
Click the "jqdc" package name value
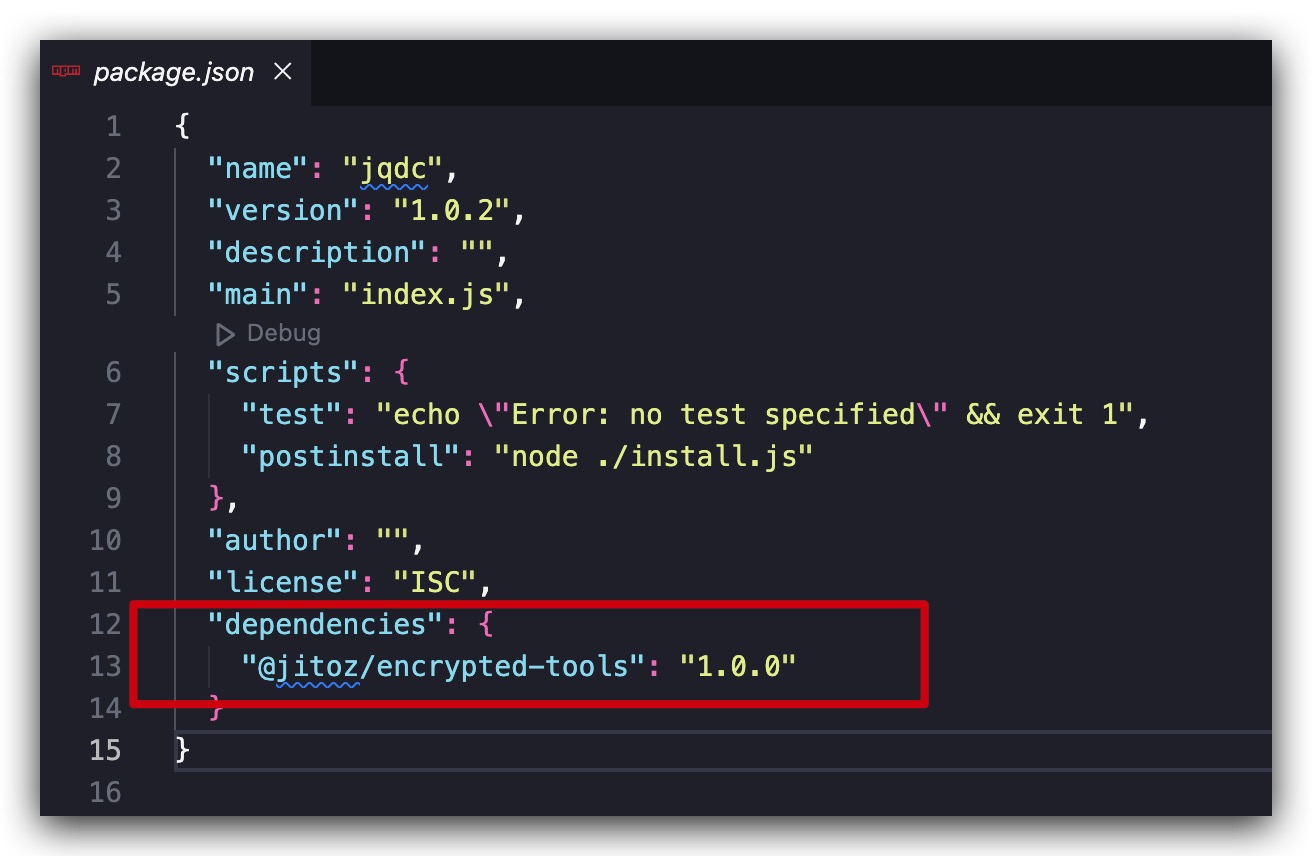click(393, 169)
